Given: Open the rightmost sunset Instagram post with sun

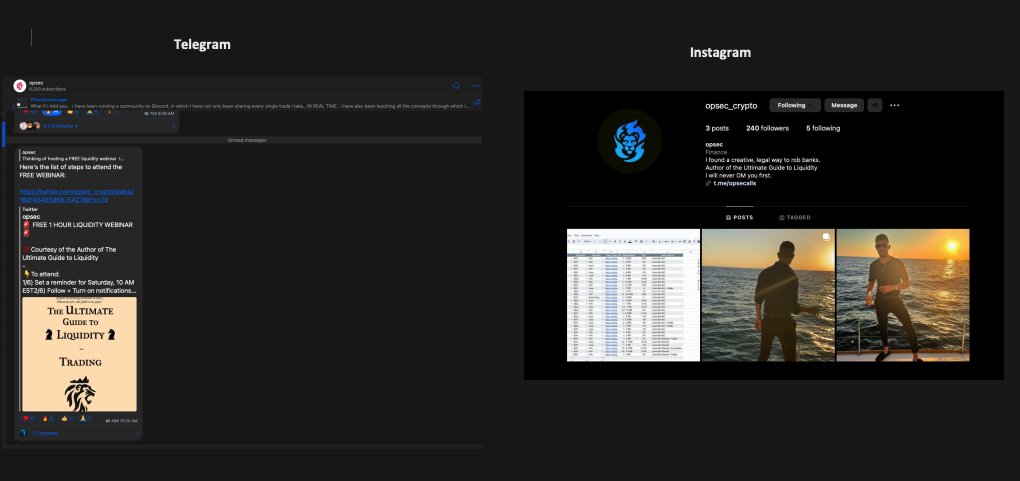Looking at the screenshot, I should pyautogui.click(x=903, y=295).
